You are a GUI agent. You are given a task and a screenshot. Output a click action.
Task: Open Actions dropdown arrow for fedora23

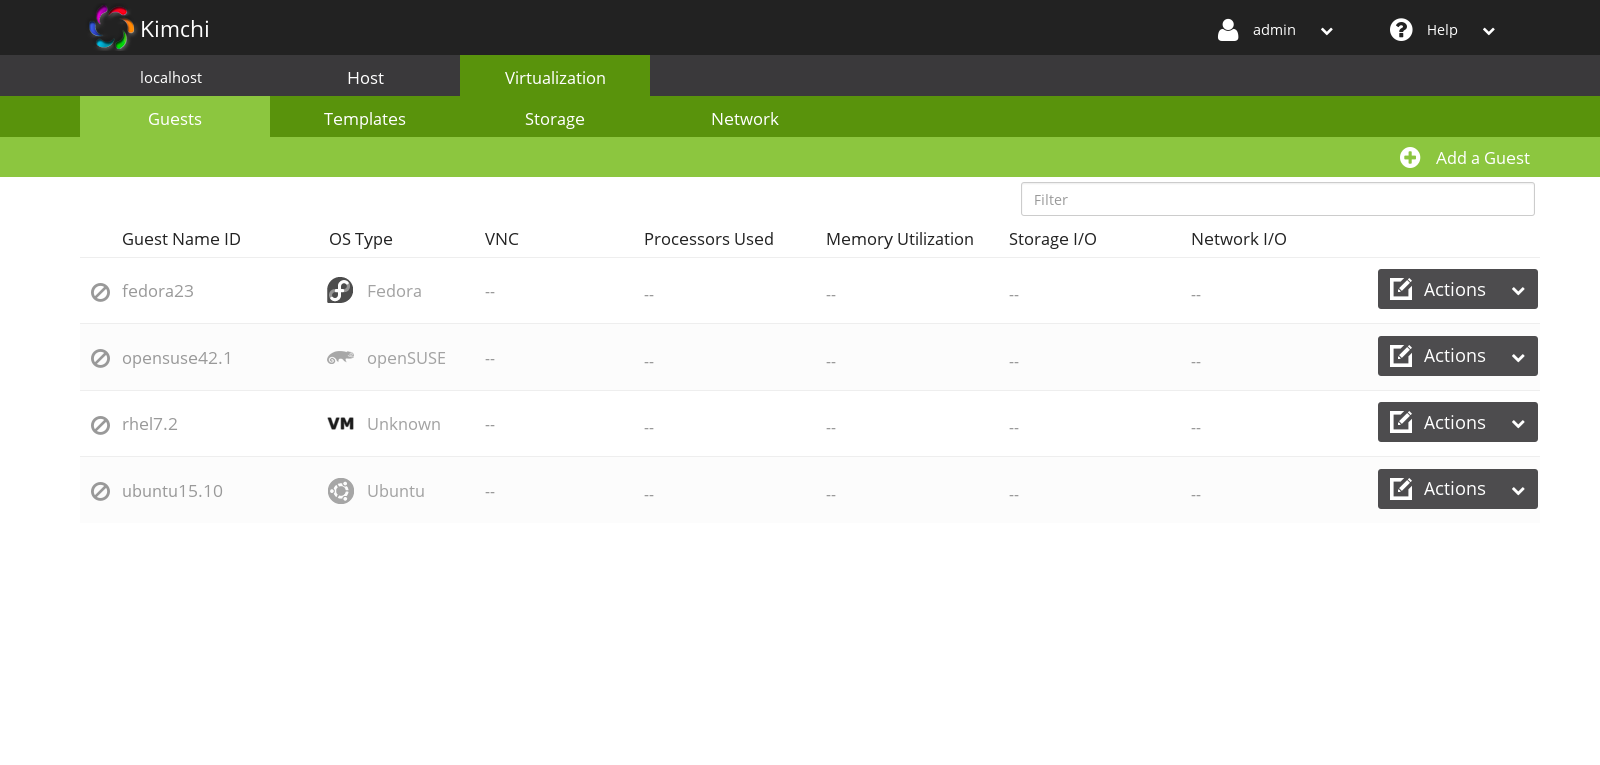(x=1518, y=291)
